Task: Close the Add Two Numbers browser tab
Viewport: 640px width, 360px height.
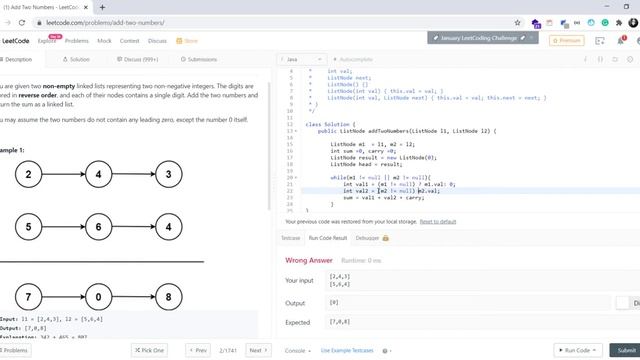Action: coord(86,7)
